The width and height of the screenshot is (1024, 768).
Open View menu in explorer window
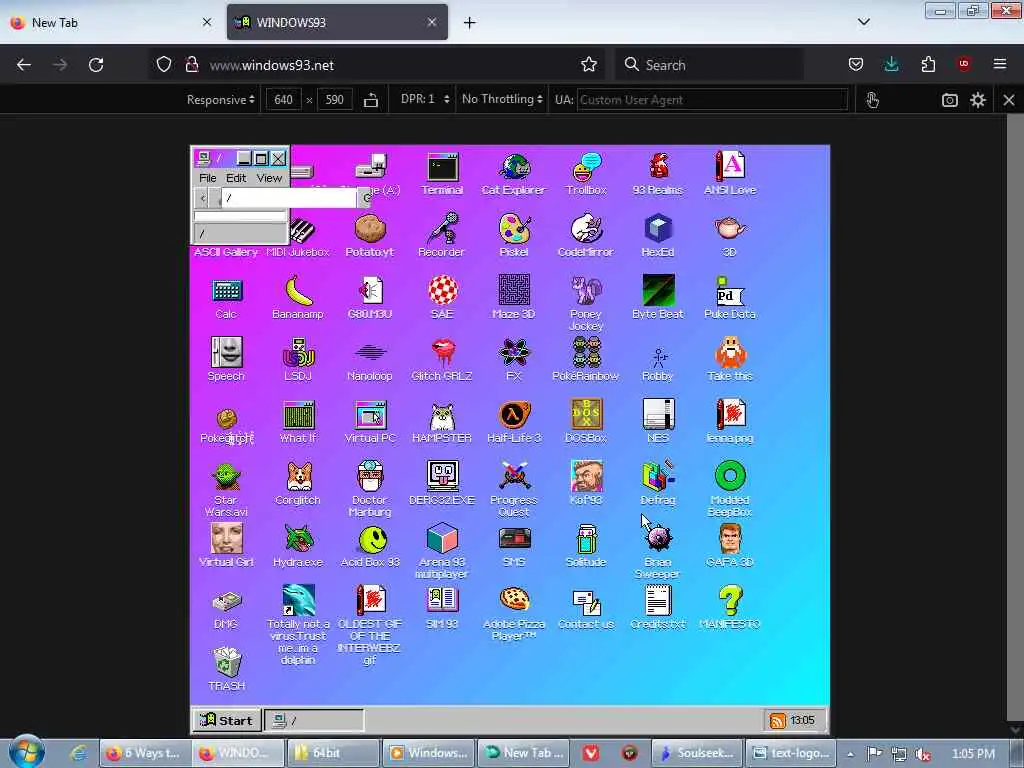click(x=269, y=178)
